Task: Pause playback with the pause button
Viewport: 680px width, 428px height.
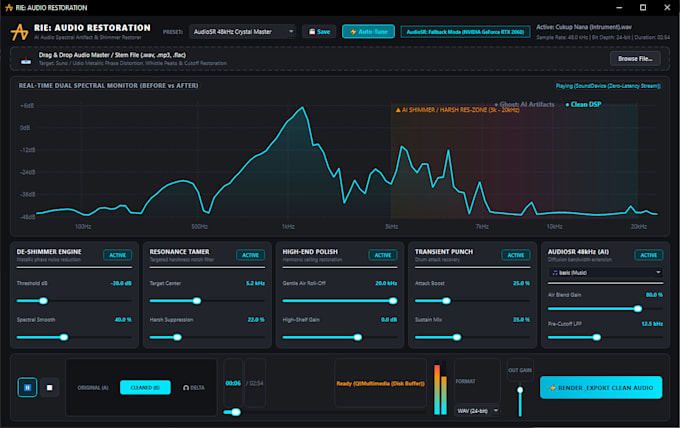Action: 27,387
